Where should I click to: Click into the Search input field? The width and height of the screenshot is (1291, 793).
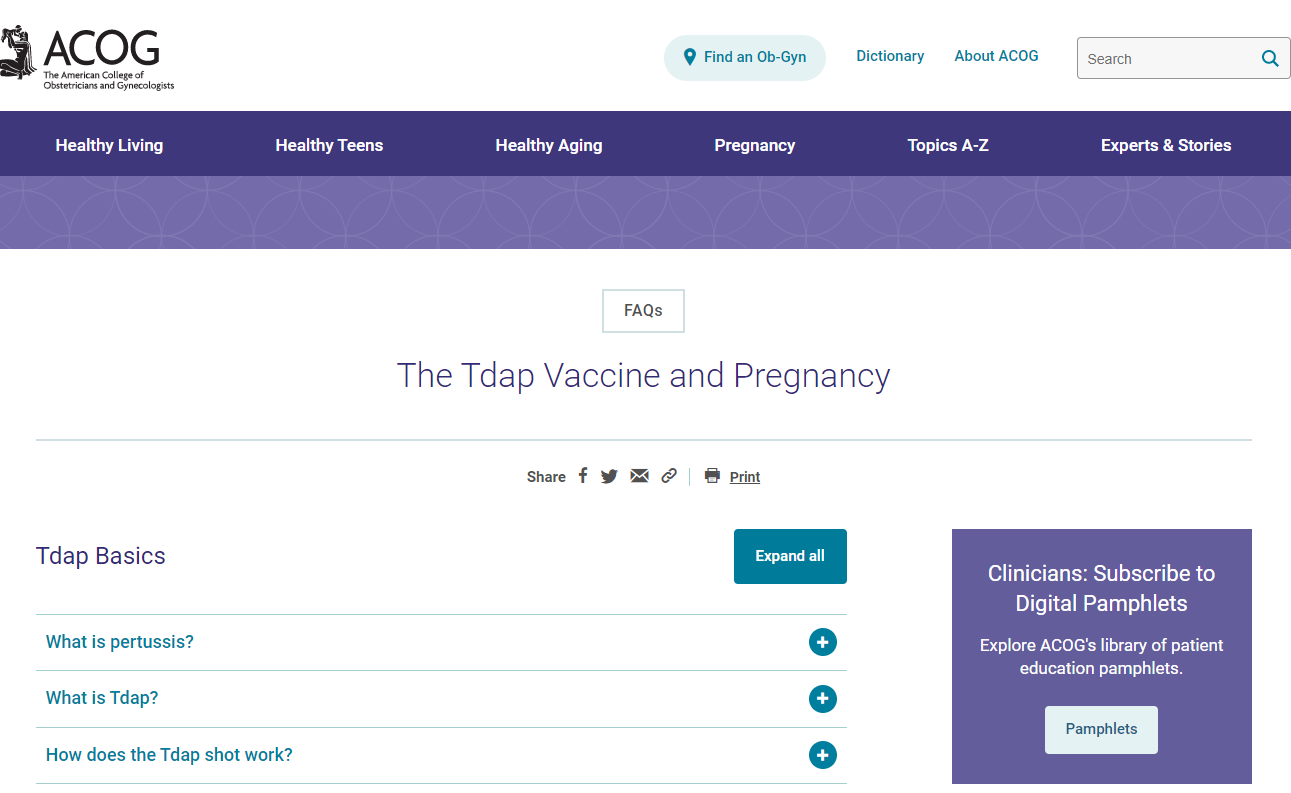(x=1165, y=59)
